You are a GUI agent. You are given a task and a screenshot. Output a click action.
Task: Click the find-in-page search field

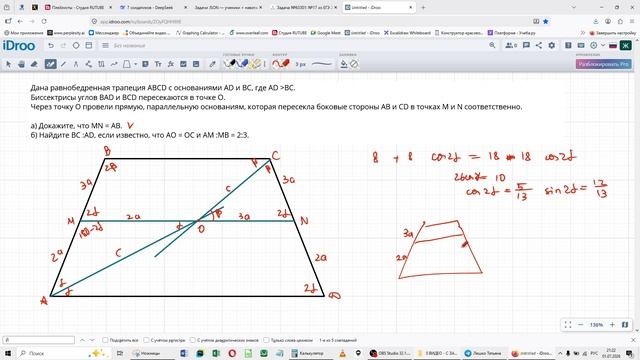(x=39, y=340)
